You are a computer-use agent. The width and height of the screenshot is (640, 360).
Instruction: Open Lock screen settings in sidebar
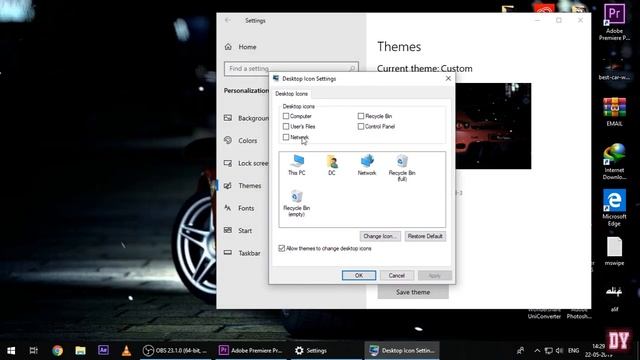[x=246, y=163]
